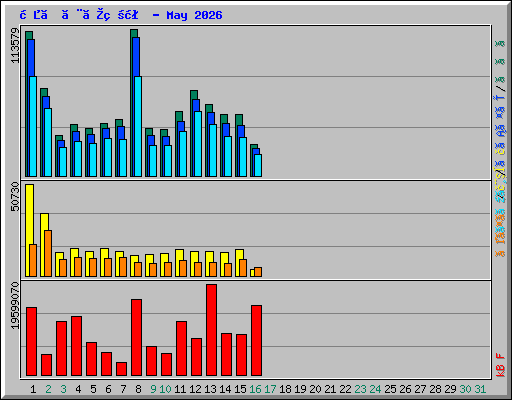The width and height of the screenshot is (512, 400).
Task: Select the red bar for day 16
Action: (256, 341)
